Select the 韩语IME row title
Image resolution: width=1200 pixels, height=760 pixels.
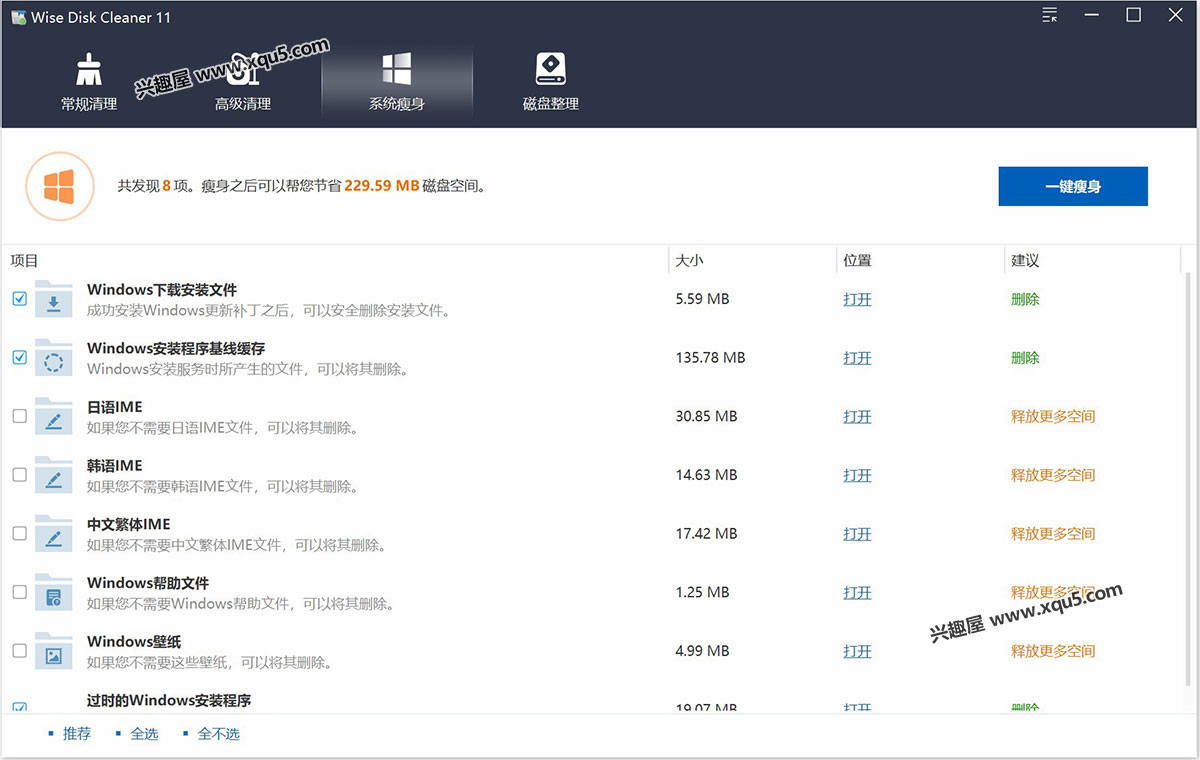[115, 465]
